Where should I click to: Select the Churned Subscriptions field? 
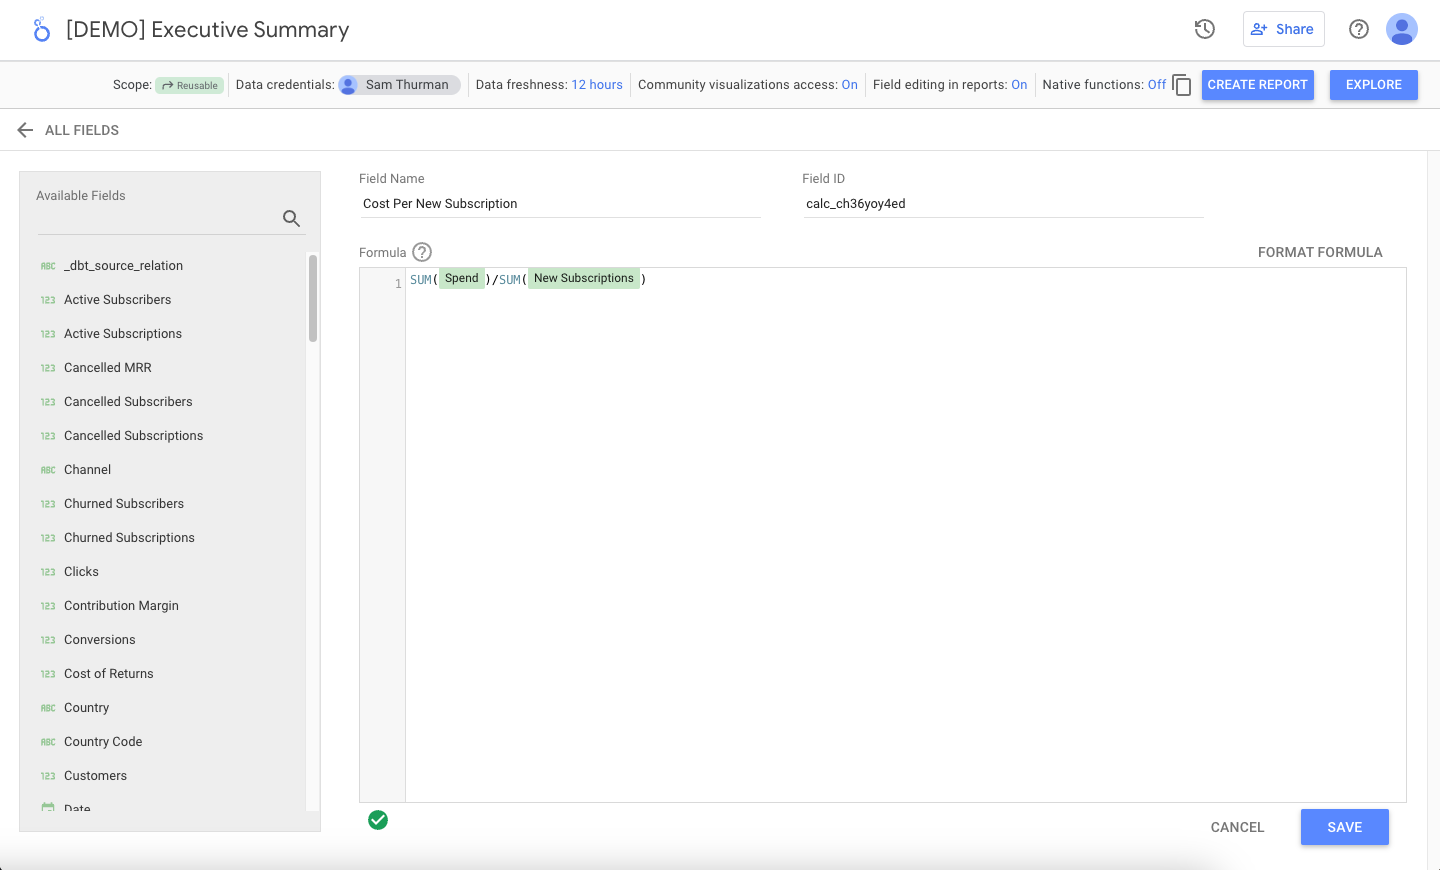tap(129, 538)
